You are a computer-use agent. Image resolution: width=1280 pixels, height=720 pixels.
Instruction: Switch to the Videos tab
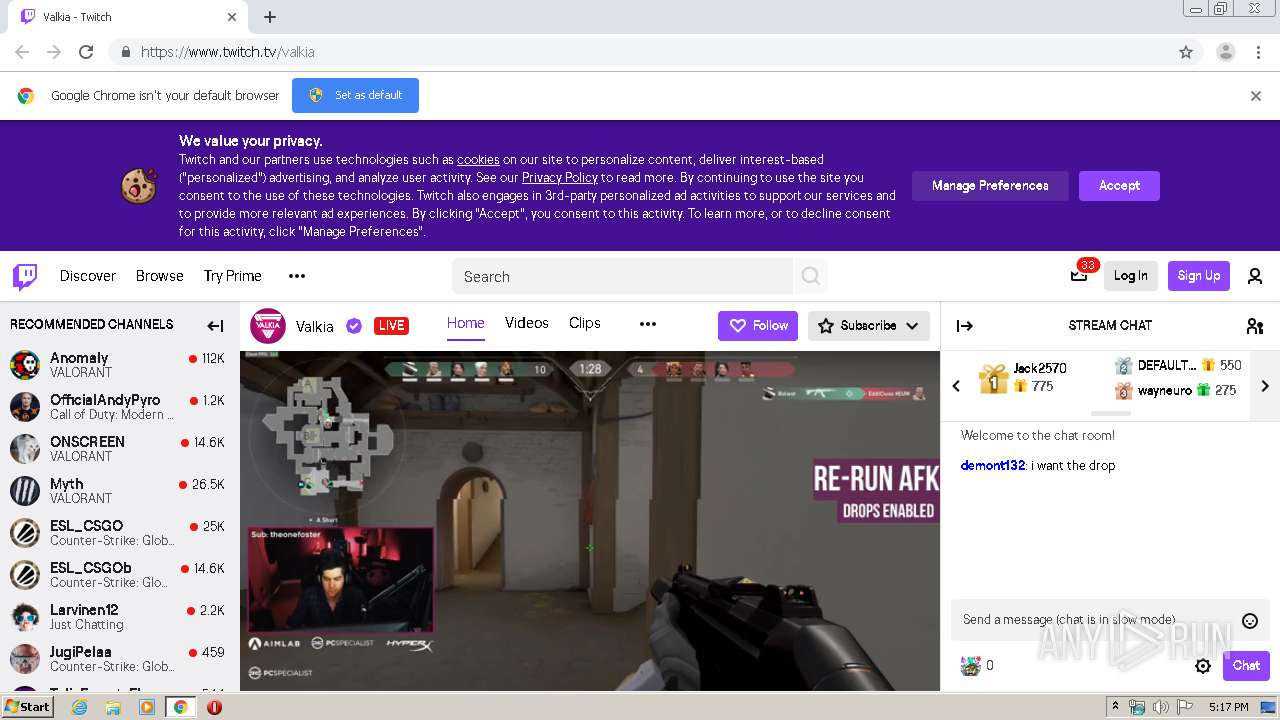[x=527, y=323]
